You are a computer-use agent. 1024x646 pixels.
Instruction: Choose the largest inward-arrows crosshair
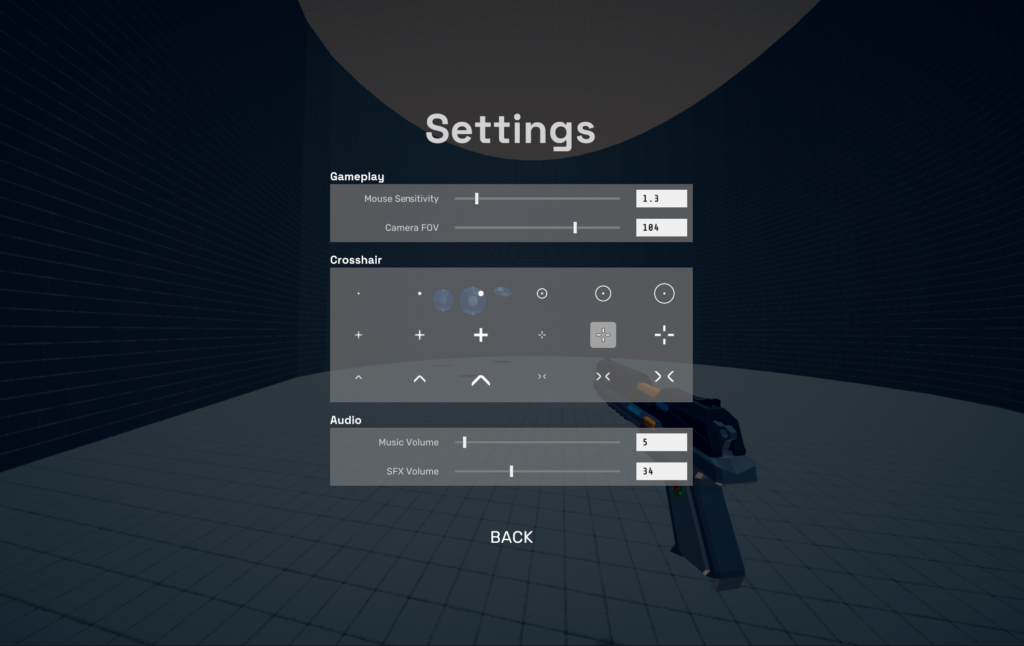[x=664, y=376]
